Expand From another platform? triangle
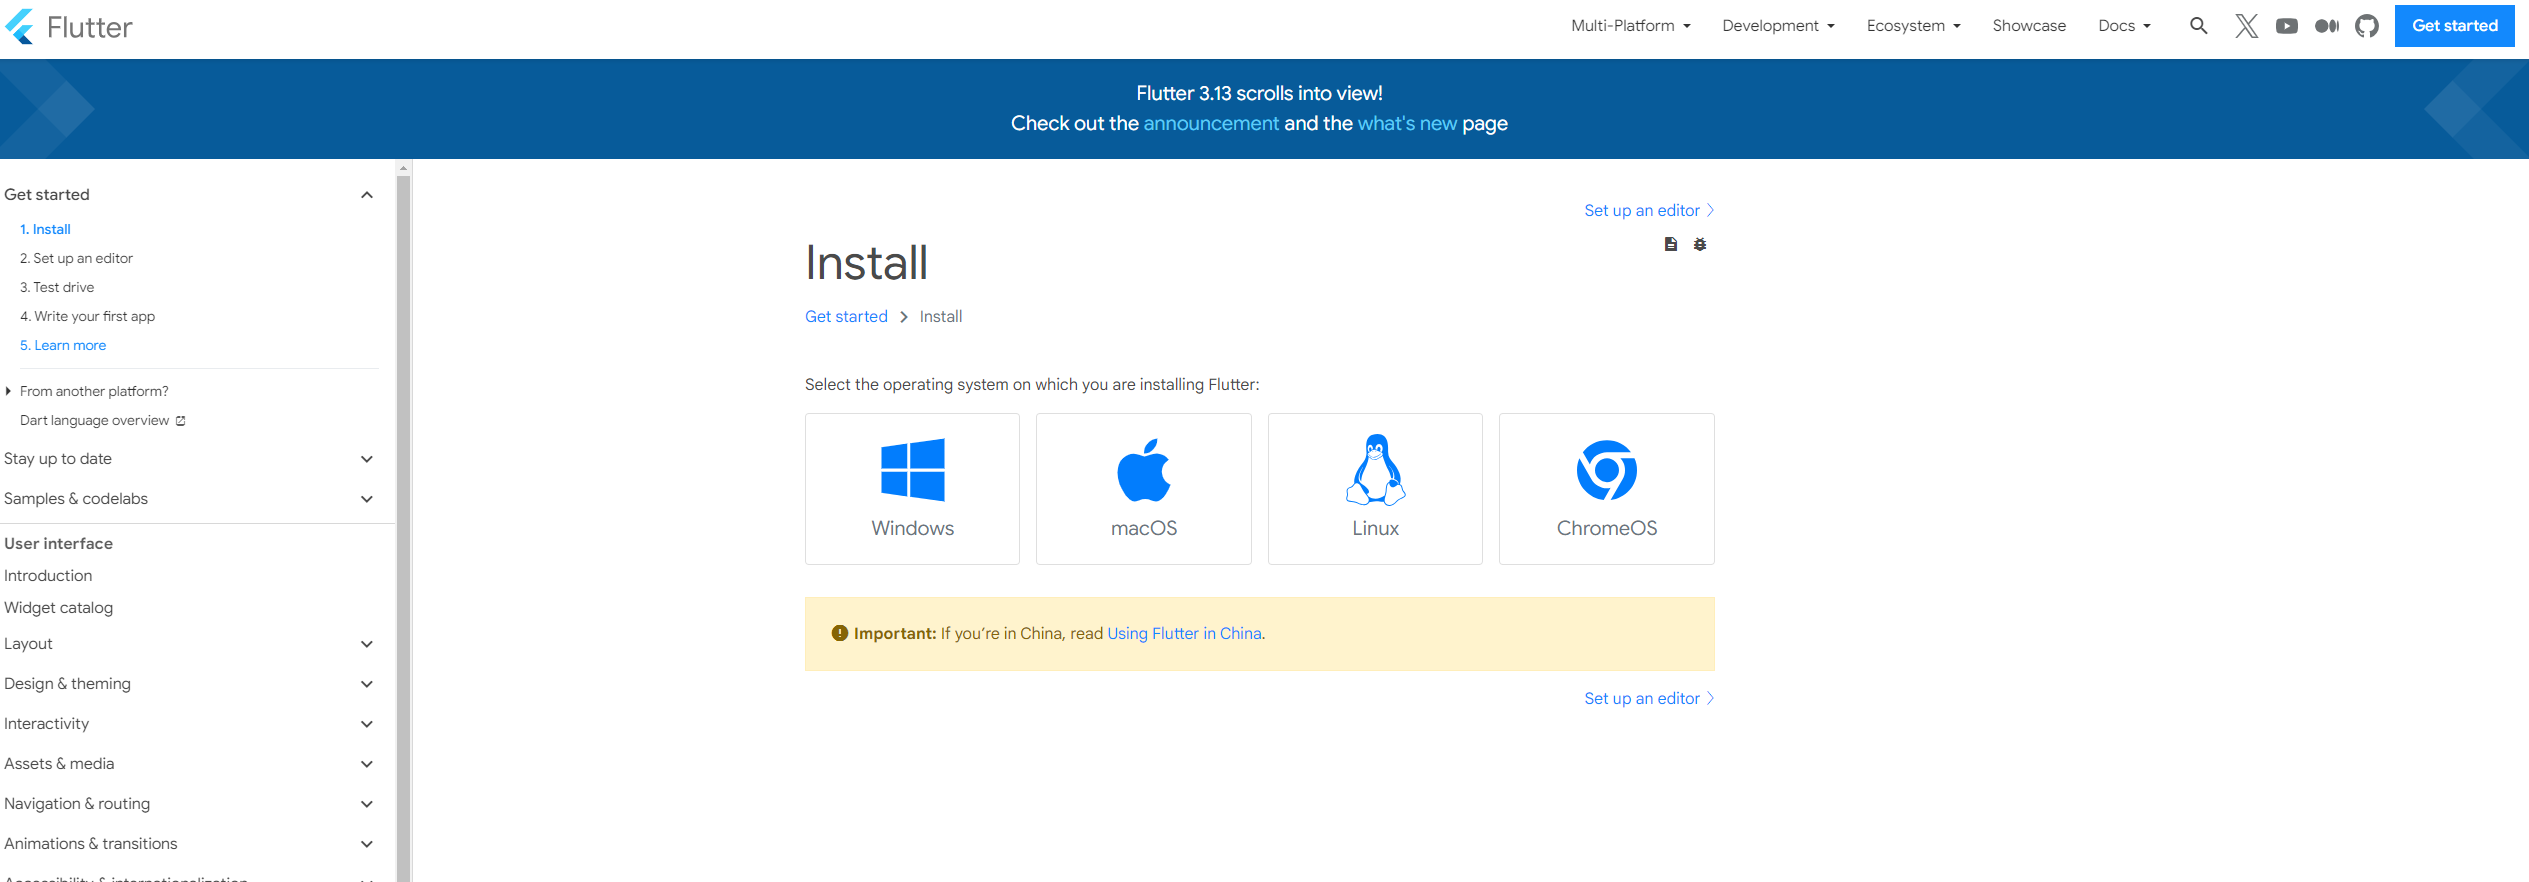 coord(8,391)
